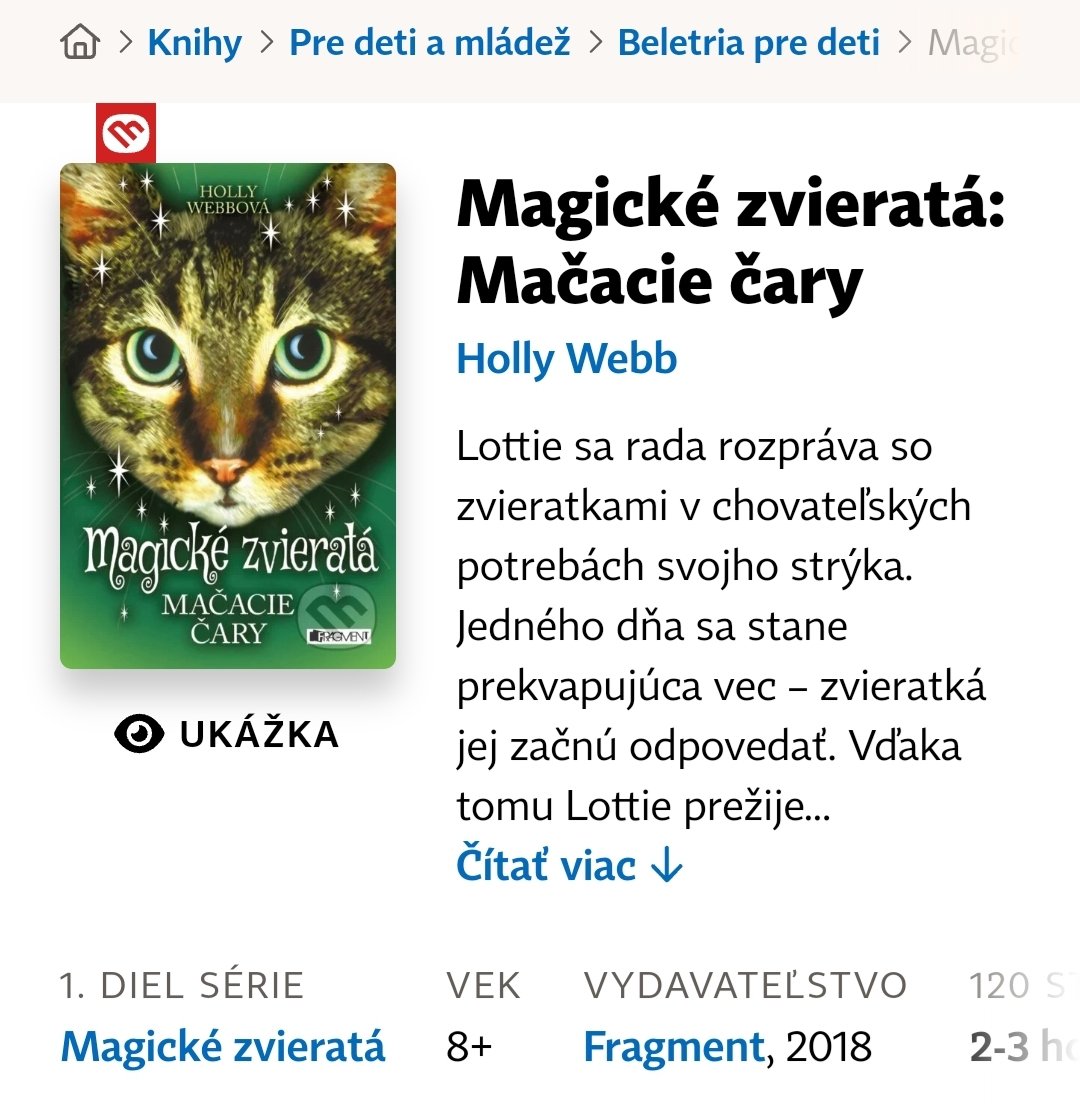Click the chevron after Knihy

266,43
